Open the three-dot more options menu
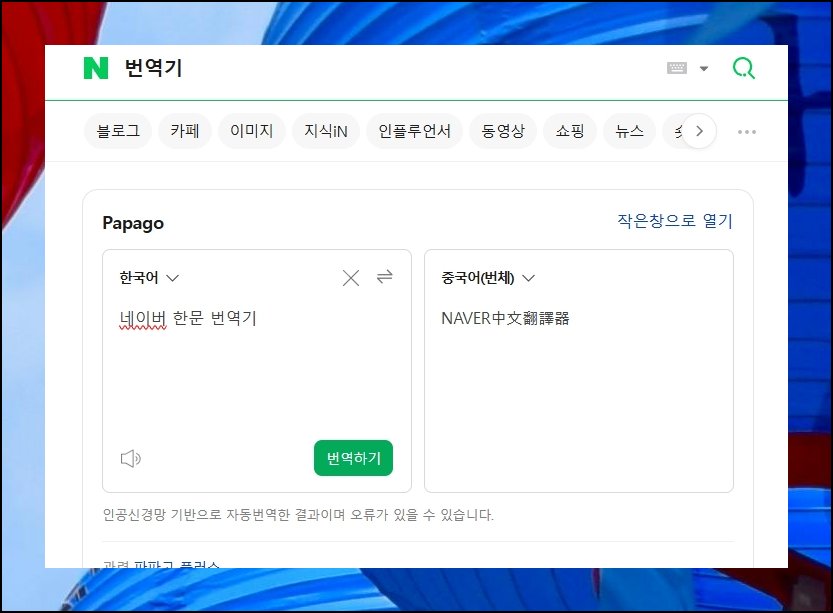833x613 pixels. 746,132
